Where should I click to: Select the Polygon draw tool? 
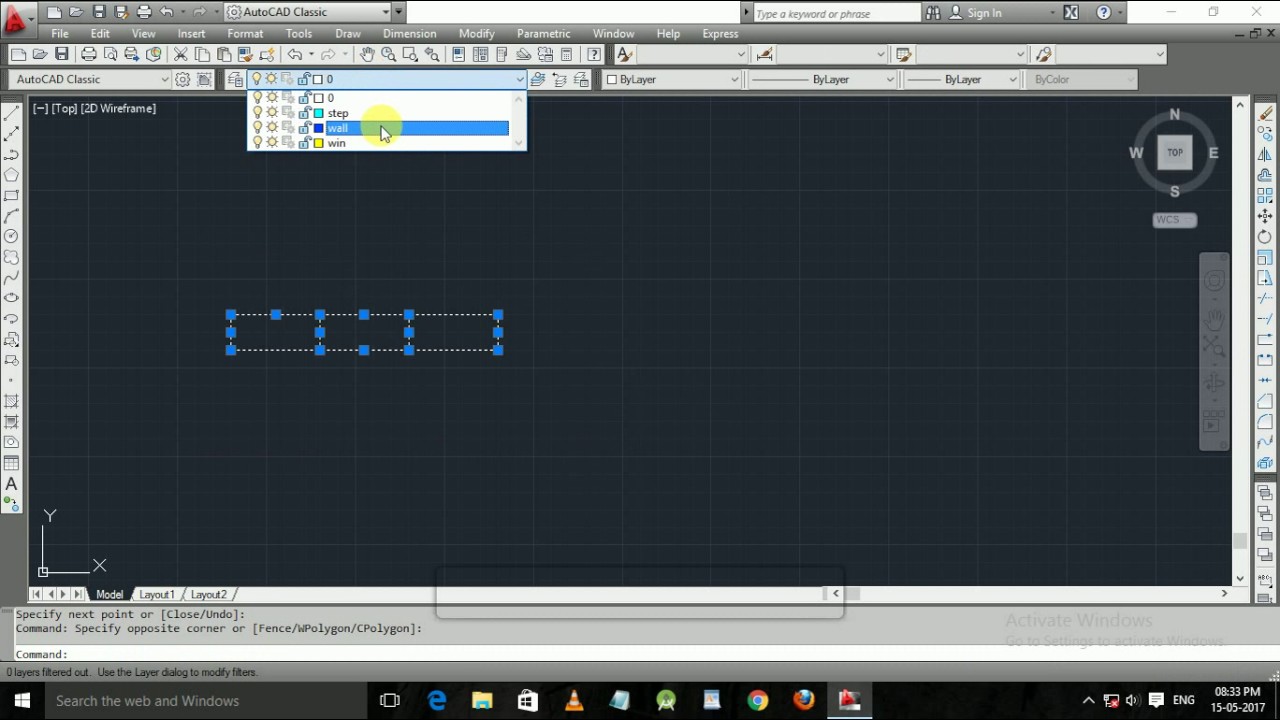[x=11, y=174]
